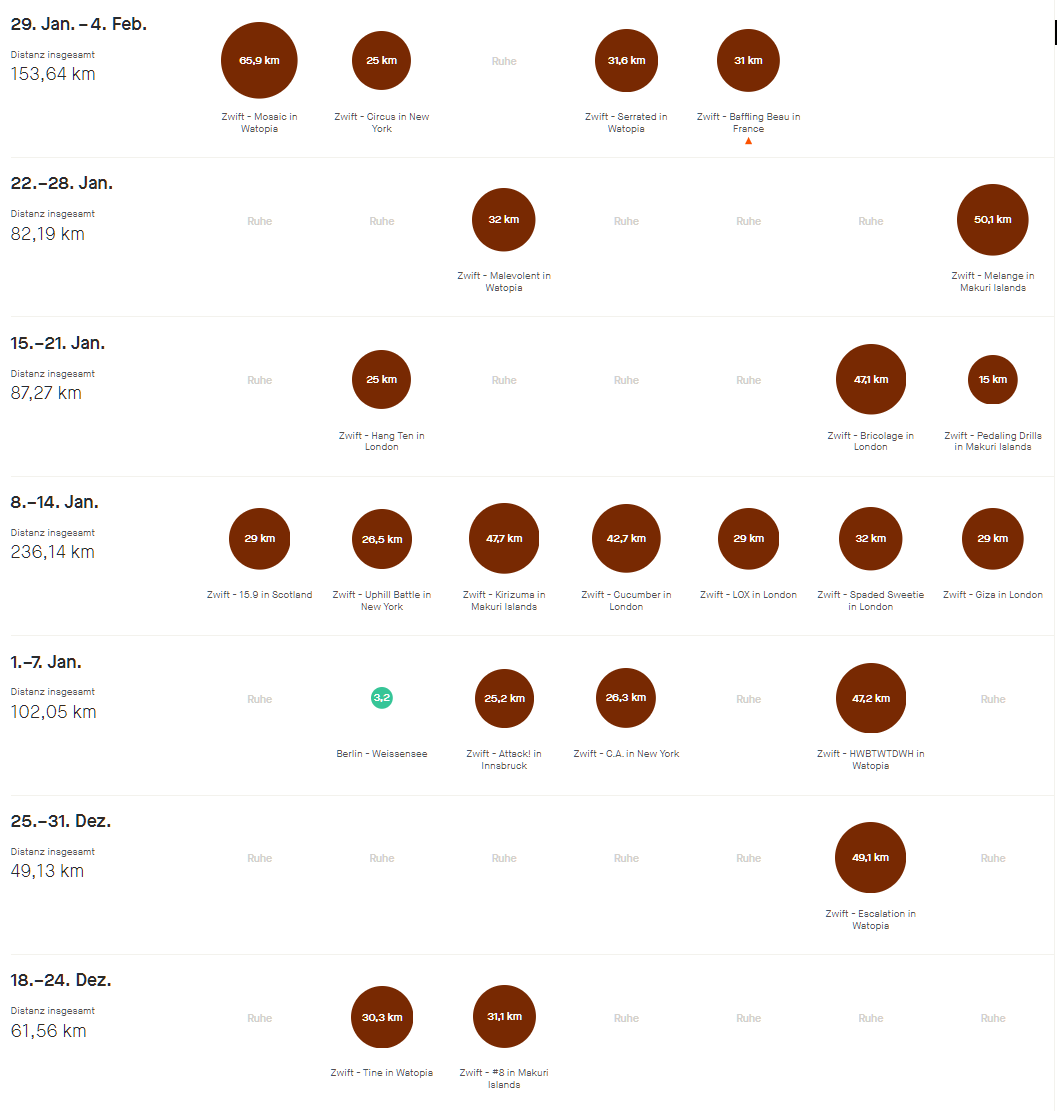Open the 31,6 km Serrated ride bubble
Screen dimensions: 1061x1111
pos(626,60)
